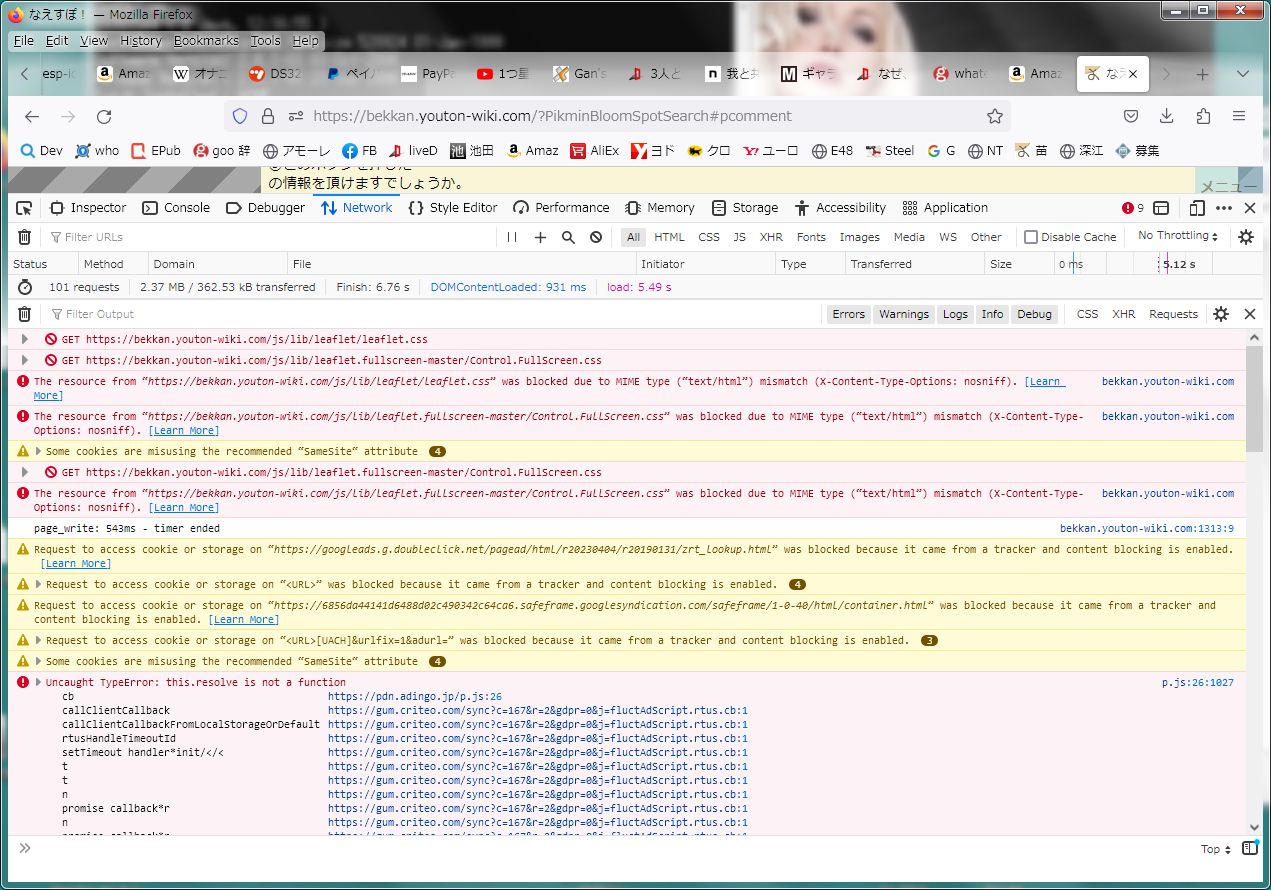
Task: Click the element picker icon in DevTools
Action: pos(24,208)
